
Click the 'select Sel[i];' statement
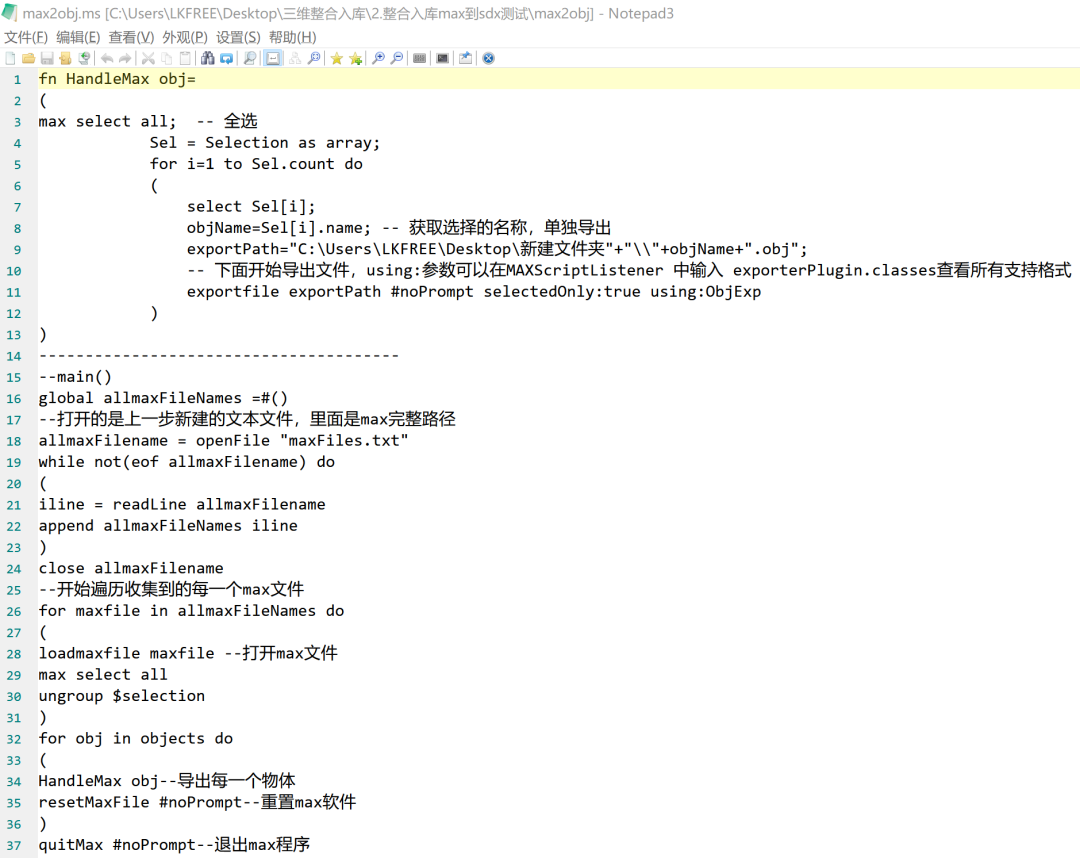251,207
